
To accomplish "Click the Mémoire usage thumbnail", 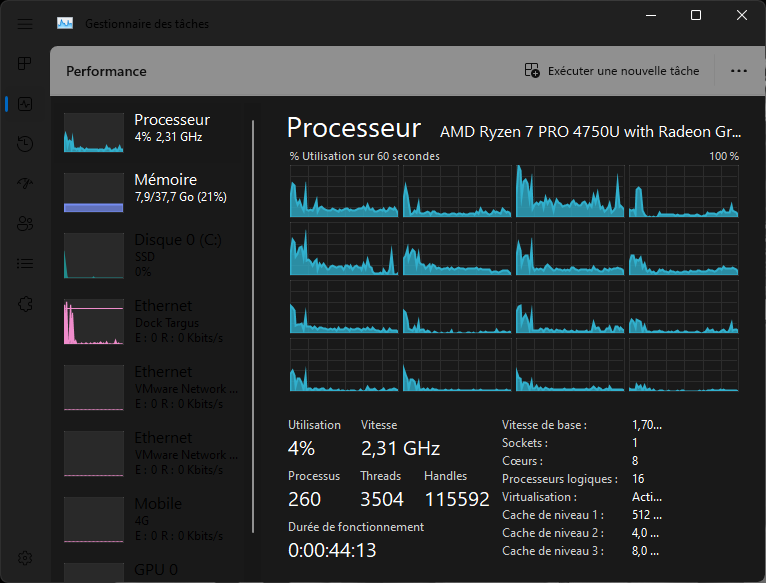I will [x=93, y=192].
